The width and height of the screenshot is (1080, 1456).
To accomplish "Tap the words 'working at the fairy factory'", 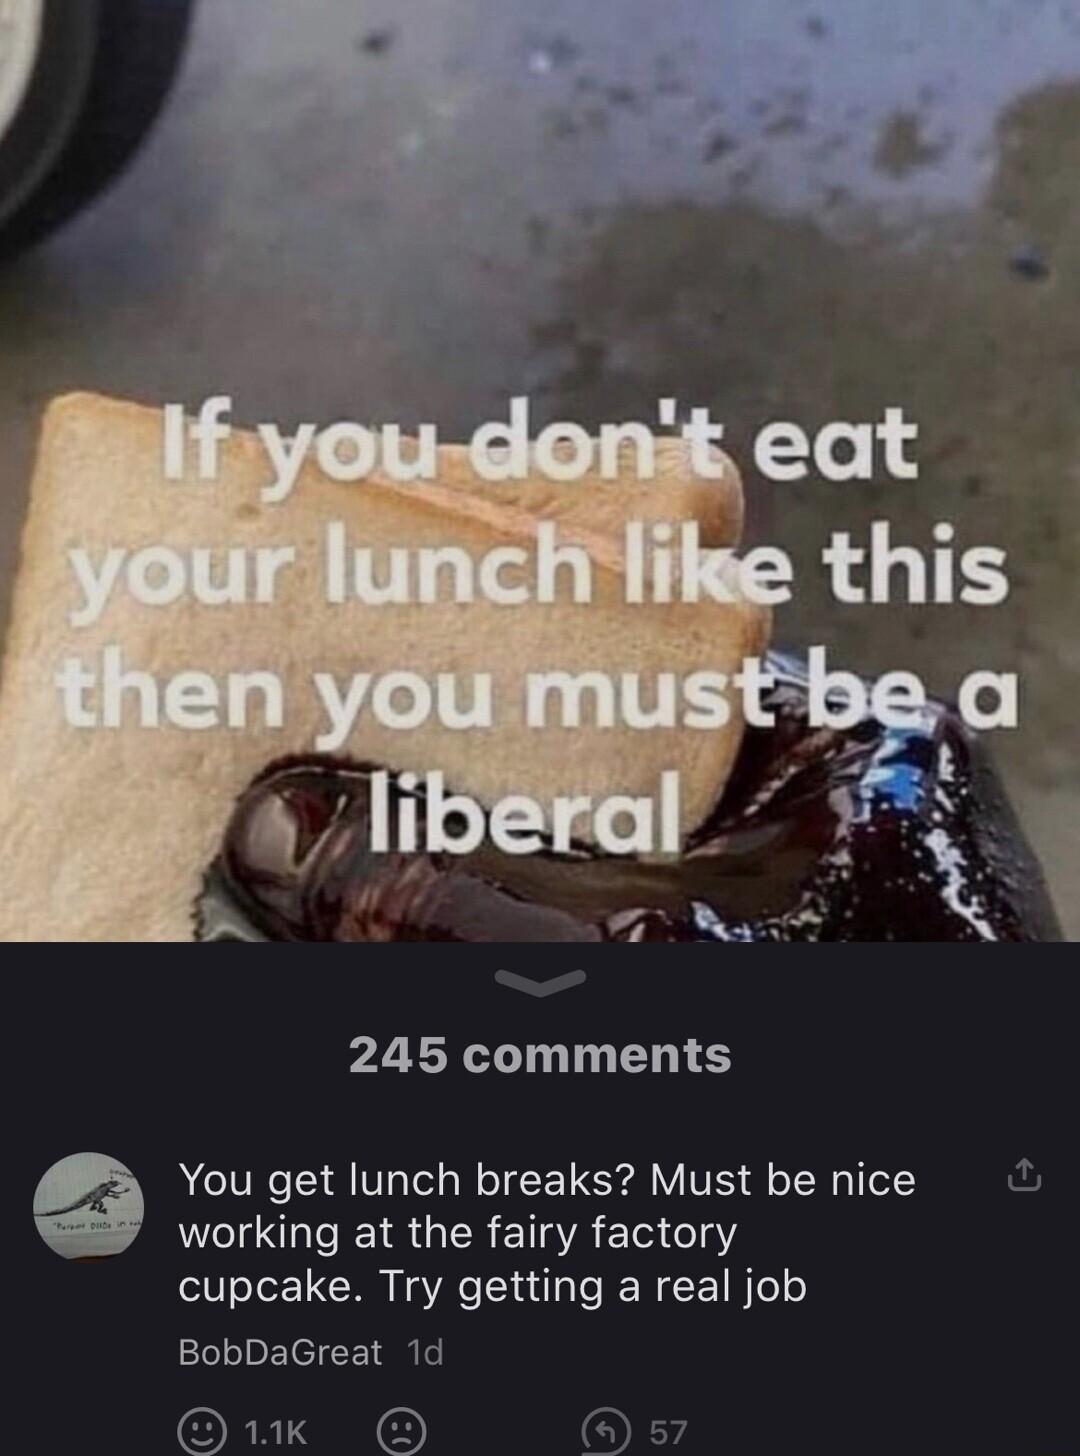I will (x=458, y=1232).
